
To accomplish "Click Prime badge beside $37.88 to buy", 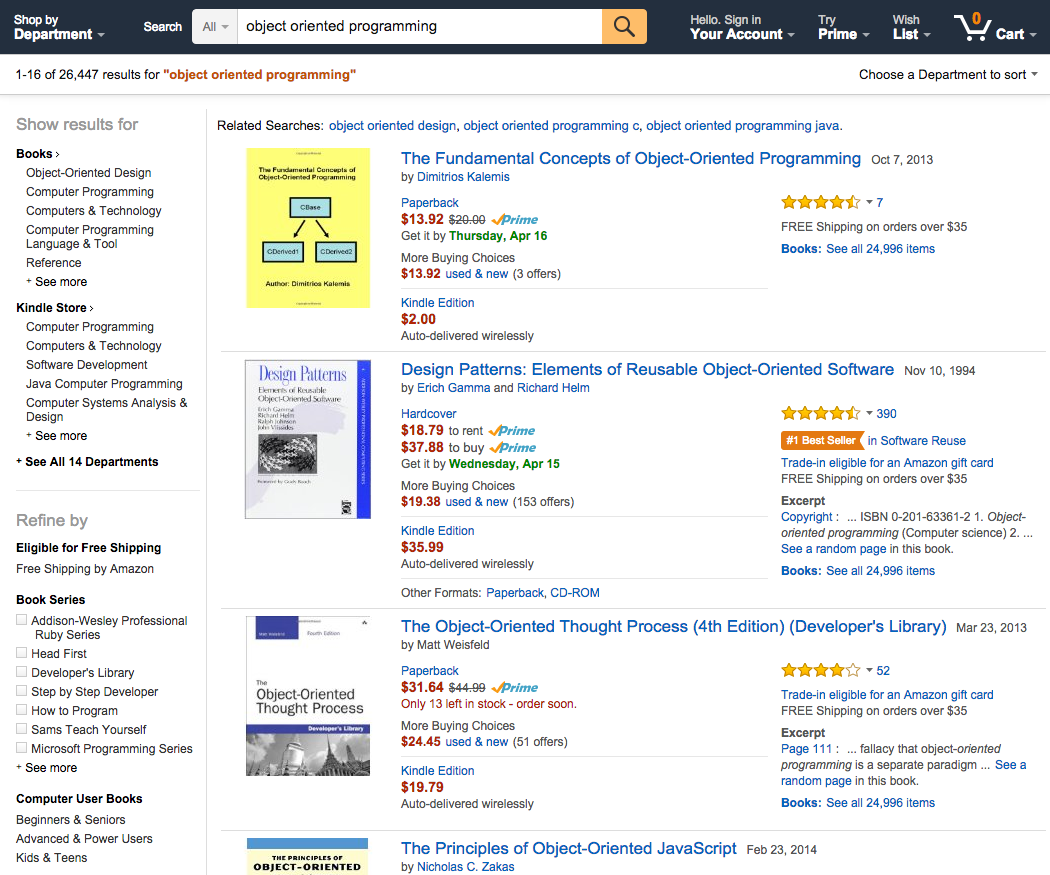I will 513,448.
